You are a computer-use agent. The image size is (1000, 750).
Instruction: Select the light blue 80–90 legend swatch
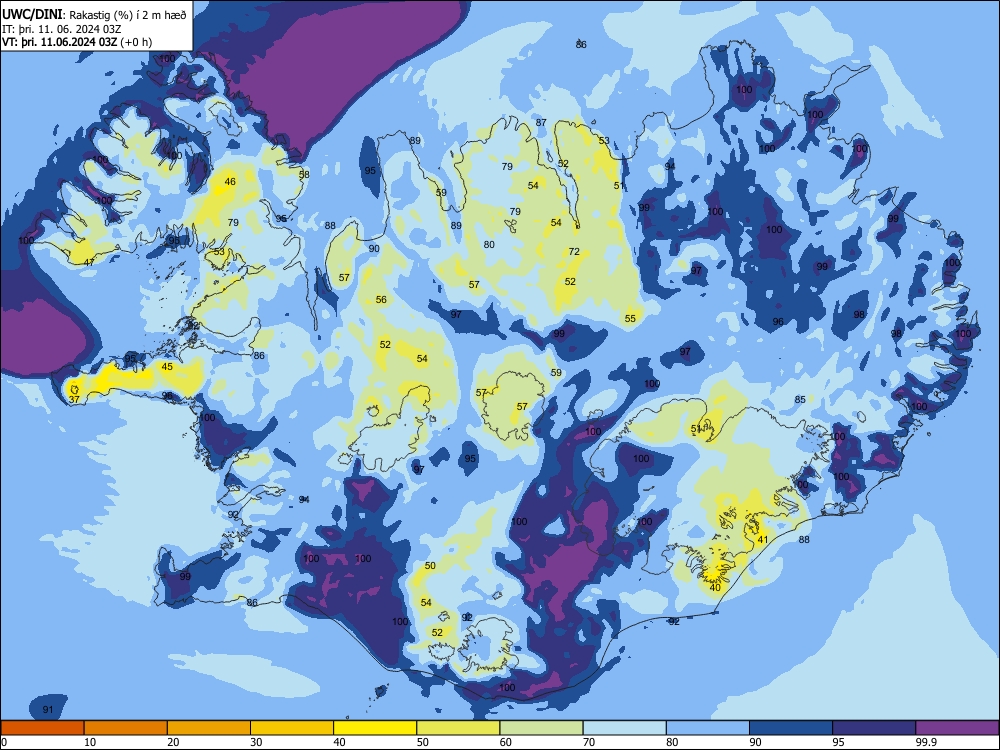click(x=708, y=728)
